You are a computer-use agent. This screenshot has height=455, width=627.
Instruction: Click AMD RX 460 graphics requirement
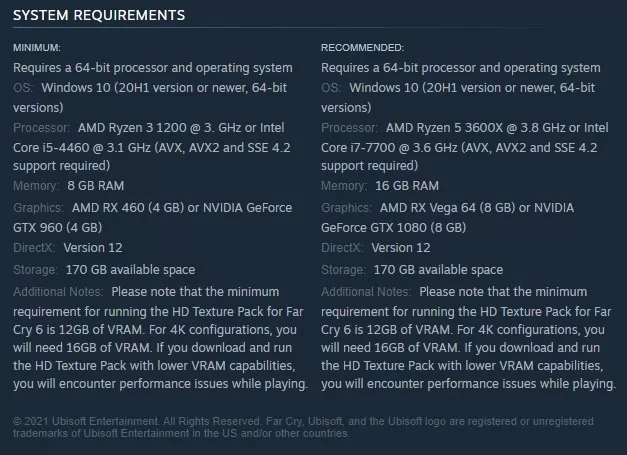coord(182,208)
